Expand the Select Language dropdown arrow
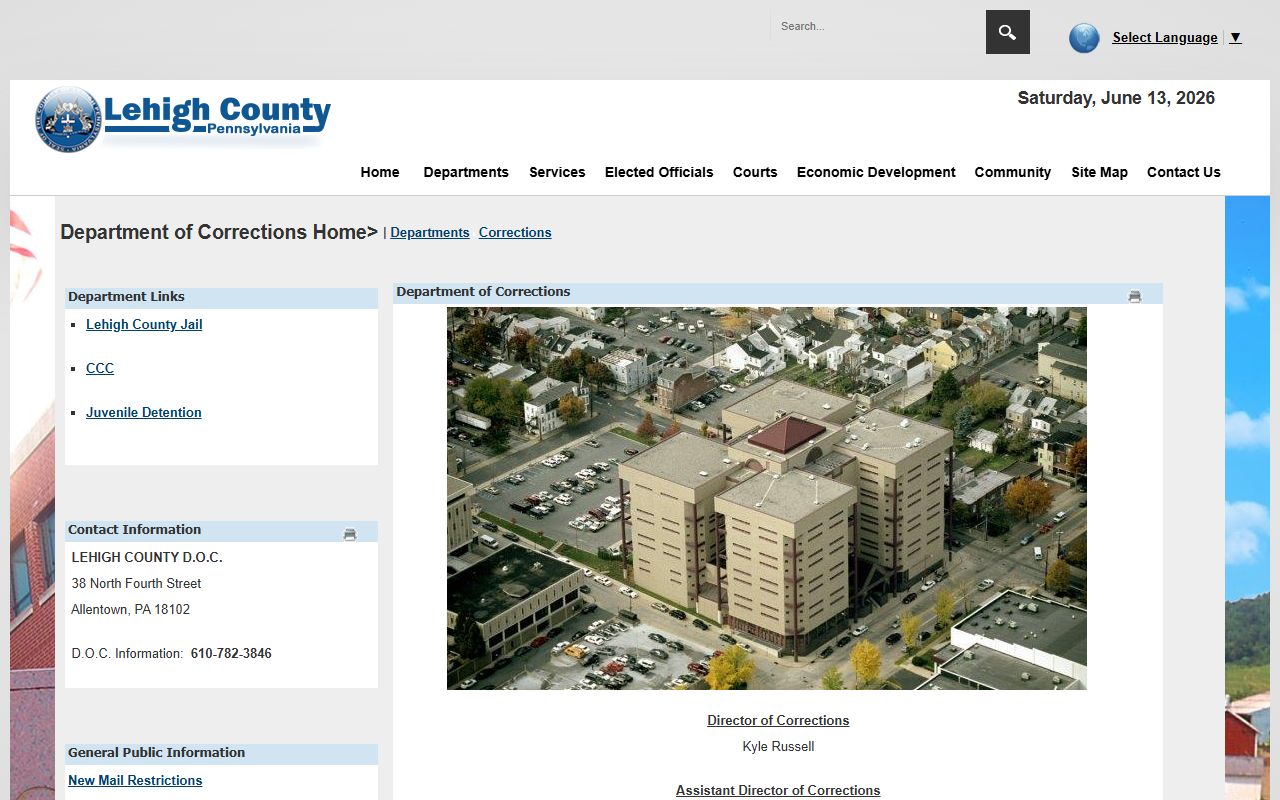This screenshot has width=1280, height=800. coord(1235,38)
